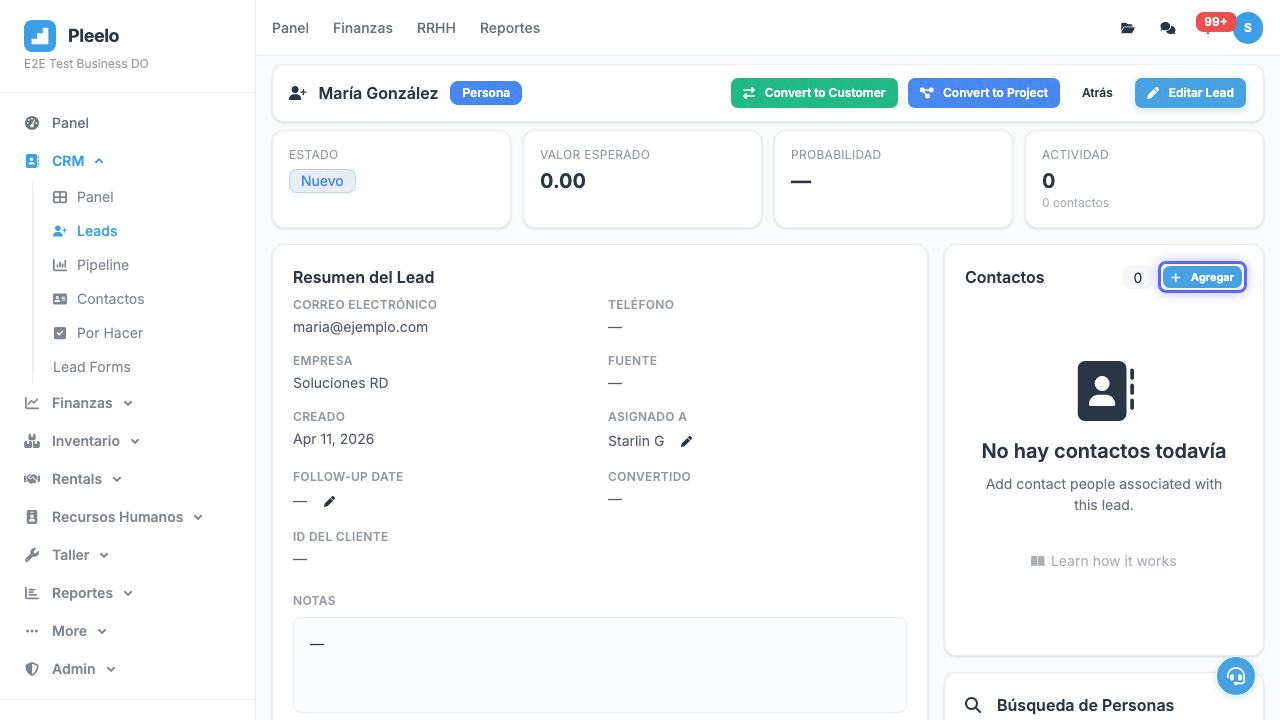The height and width of the screenshot is (720, 1280).
Task: Click the company name Soluciones RD
Action: click(x=340, y=383)
